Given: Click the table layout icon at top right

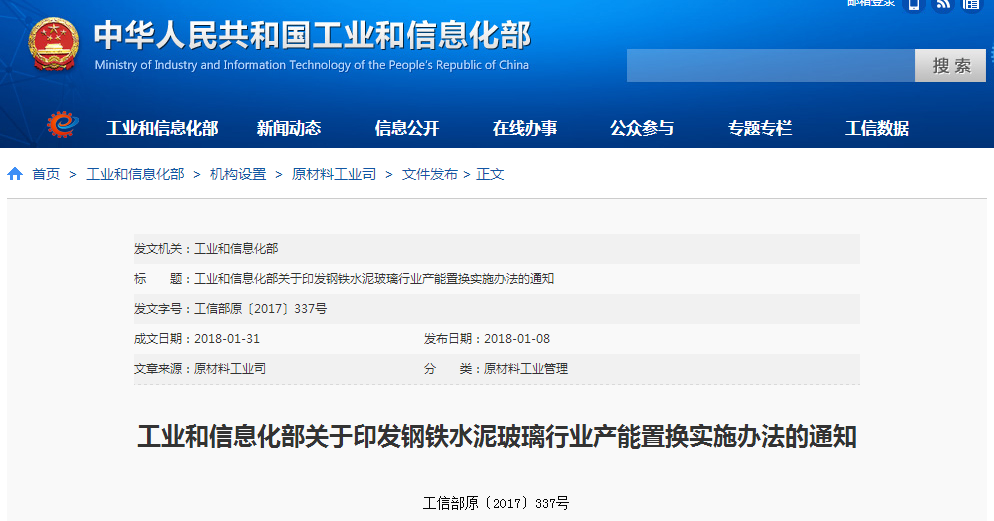Looking at the screenshot, I should pyautogui.click(x=971, y=4).
